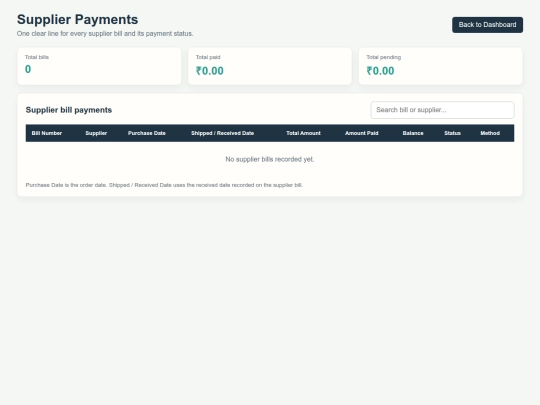Screen dimensions: 540x405
Task: Focus the Search bill or supplier field
Action: [443, 110]
